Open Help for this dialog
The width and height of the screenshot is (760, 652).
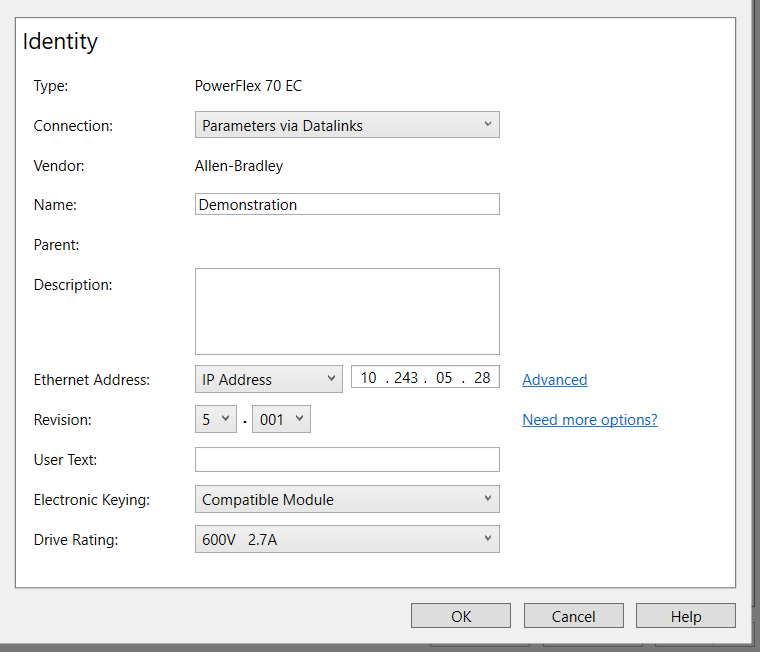click(685, 616)
